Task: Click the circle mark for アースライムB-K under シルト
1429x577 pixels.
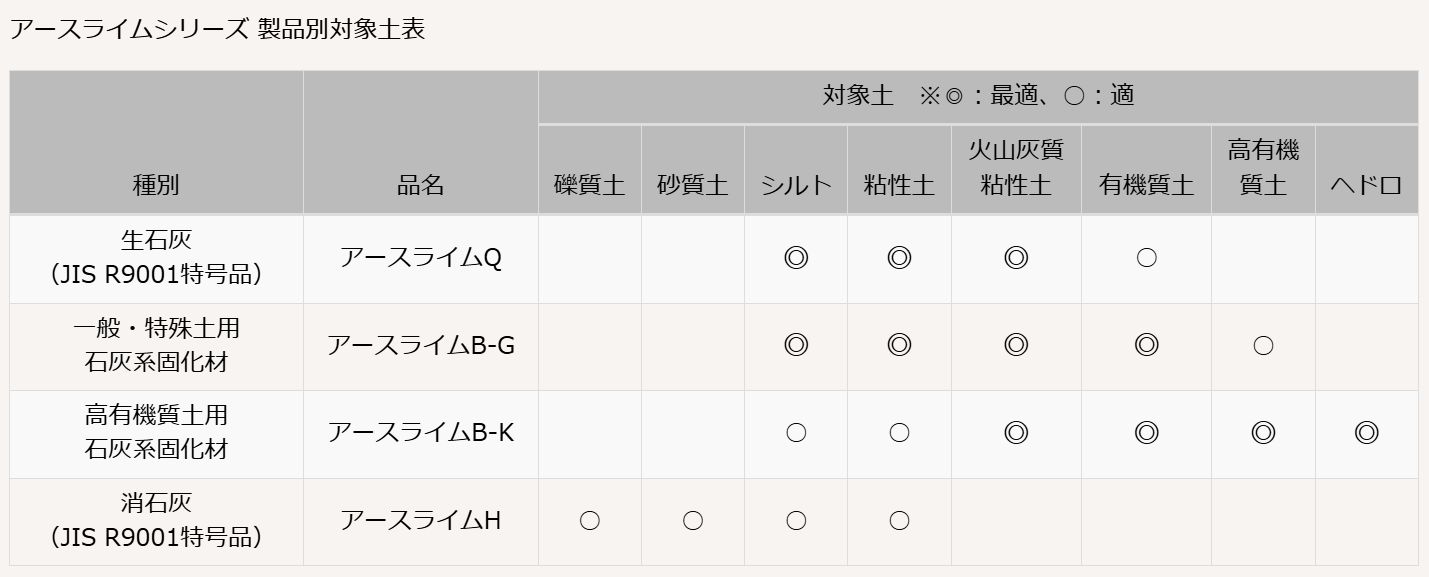Action: [x=796, y=433]
